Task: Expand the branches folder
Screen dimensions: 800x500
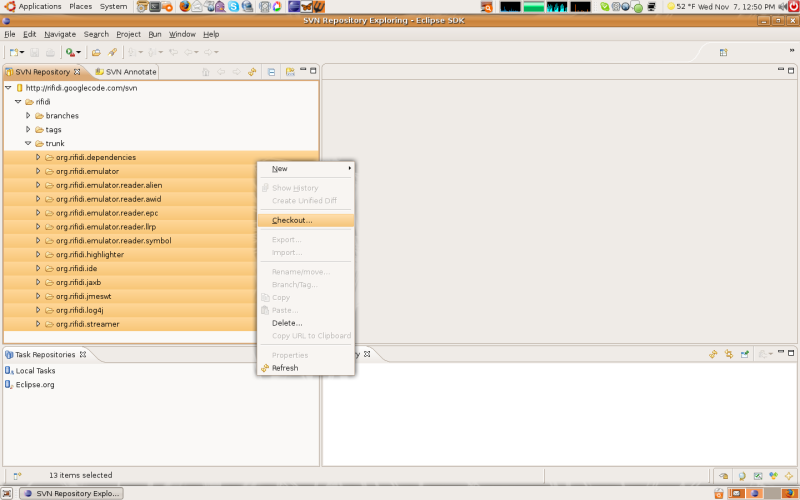Action: (28, 115)
